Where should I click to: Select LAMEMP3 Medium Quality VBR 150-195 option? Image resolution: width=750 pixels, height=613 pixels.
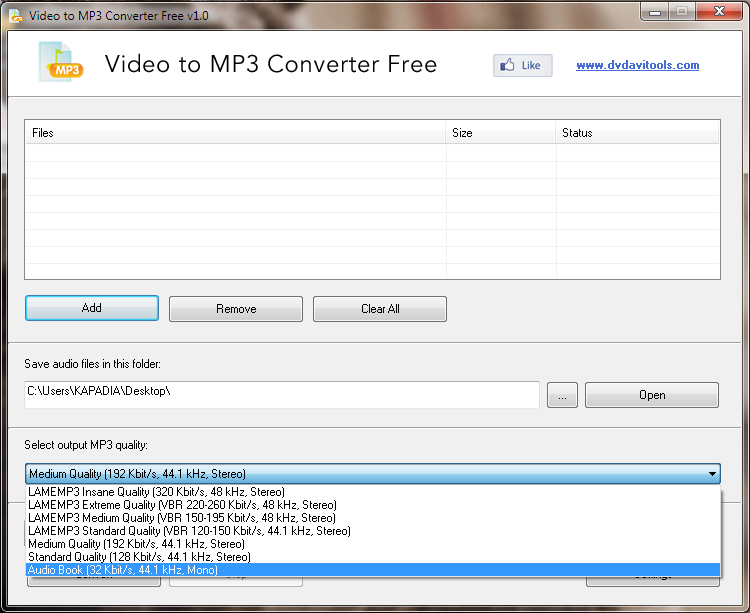click(373, 518)
